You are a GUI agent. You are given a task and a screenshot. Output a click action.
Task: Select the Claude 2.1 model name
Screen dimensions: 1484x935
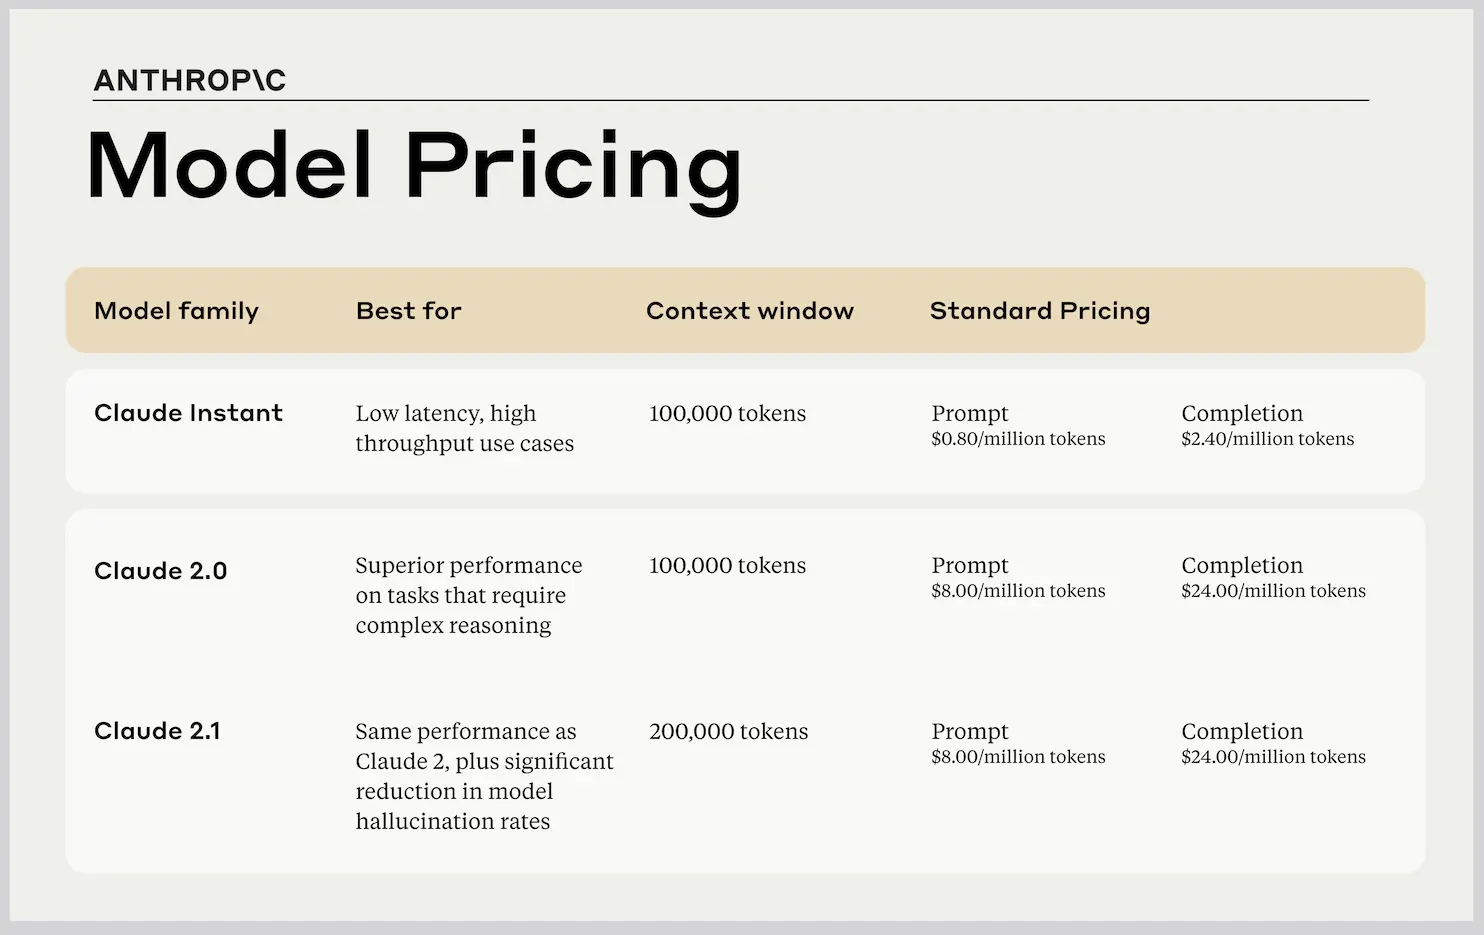(x=157, y=731)
